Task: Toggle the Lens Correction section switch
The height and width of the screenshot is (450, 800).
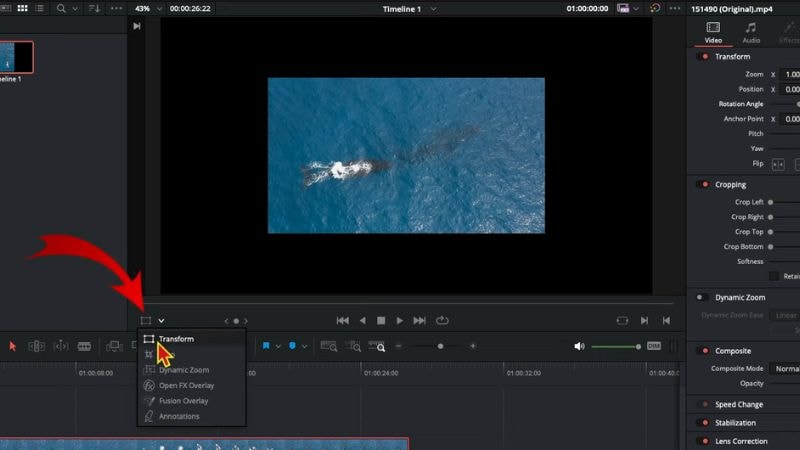Action: 704,441
